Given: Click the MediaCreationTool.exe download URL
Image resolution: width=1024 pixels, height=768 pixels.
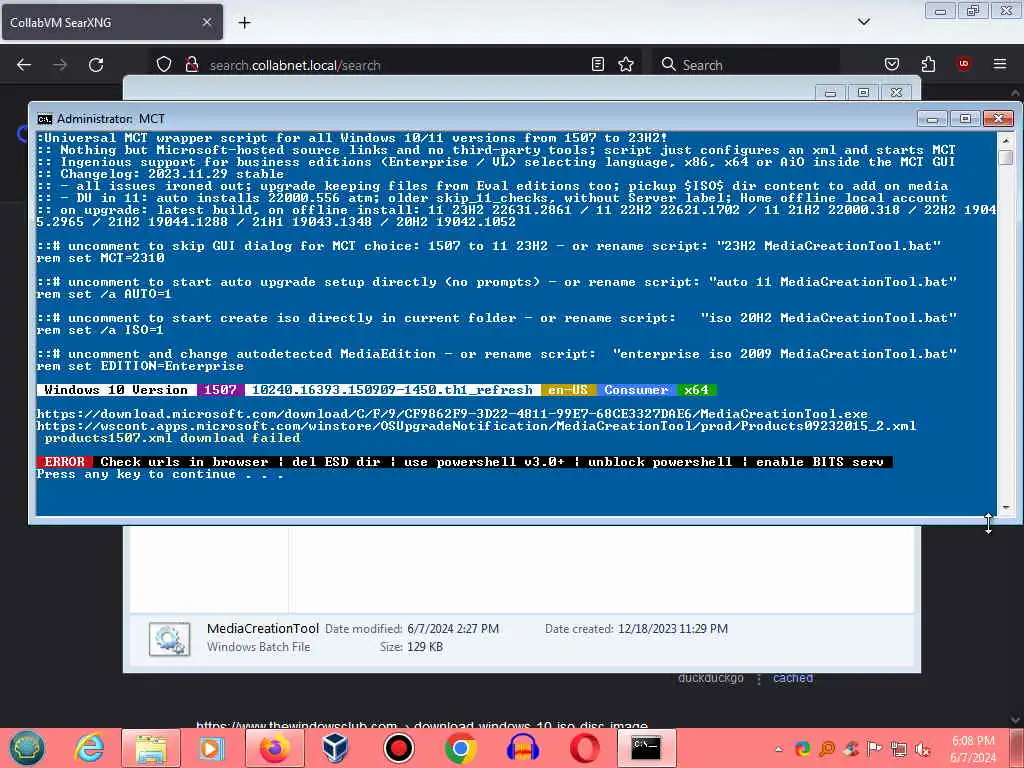Looking at the screenshot, I should click(x=452, y=413).
